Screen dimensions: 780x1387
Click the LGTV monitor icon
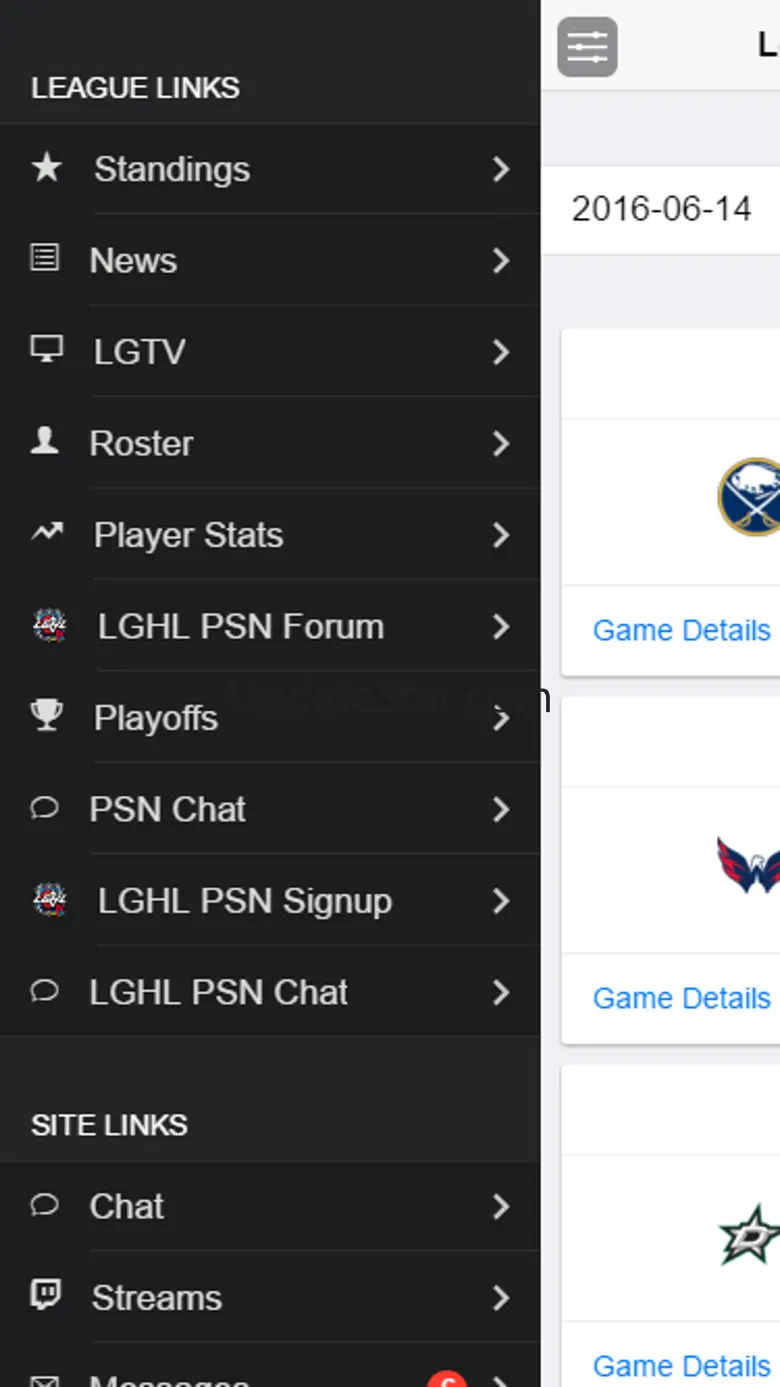click(x=46, y=350)
